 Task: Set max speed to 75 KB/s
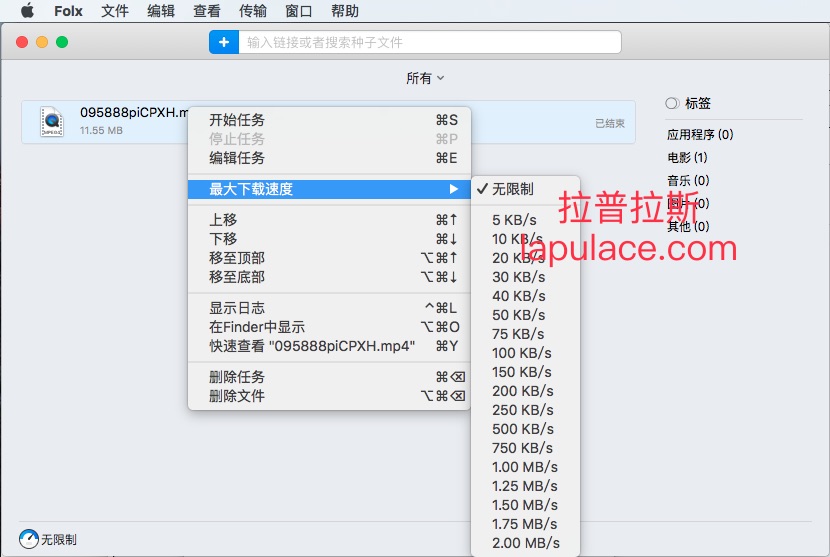click(525, 334)
